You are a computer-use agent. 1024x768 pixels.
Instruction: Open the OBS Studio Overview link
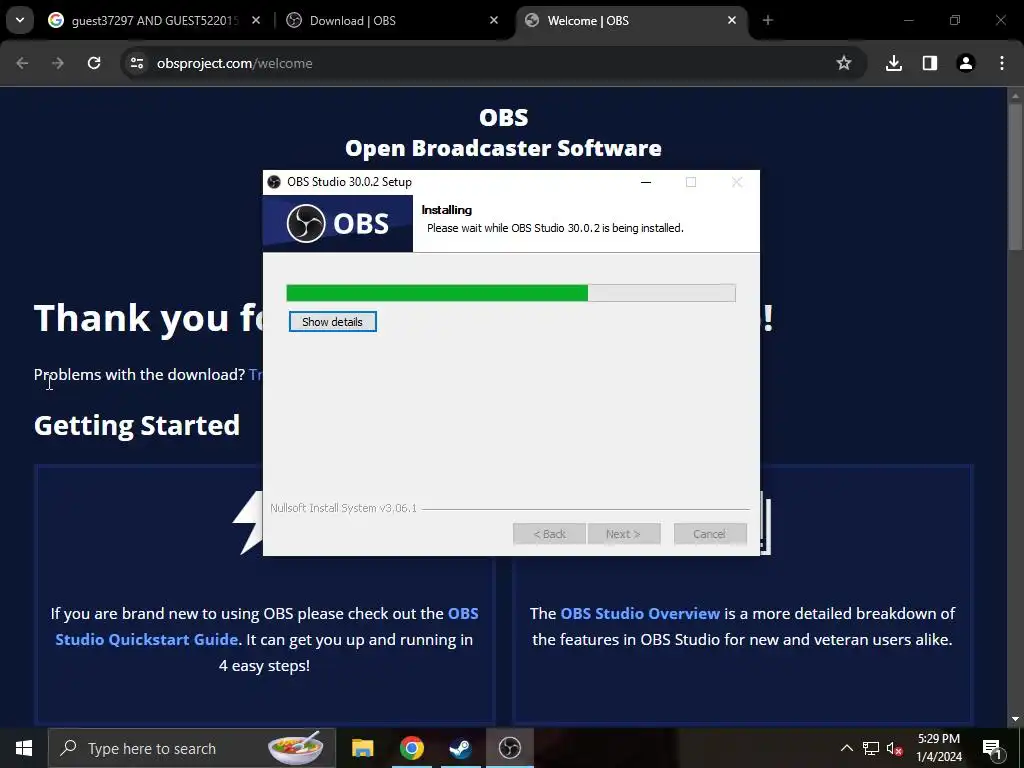point(640,614)
